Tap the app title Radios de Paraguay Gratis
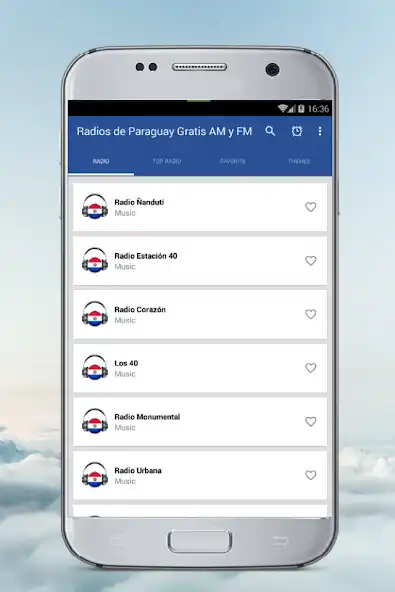The height and width of the screenshot is (592, 395). (x=164, y=131)
